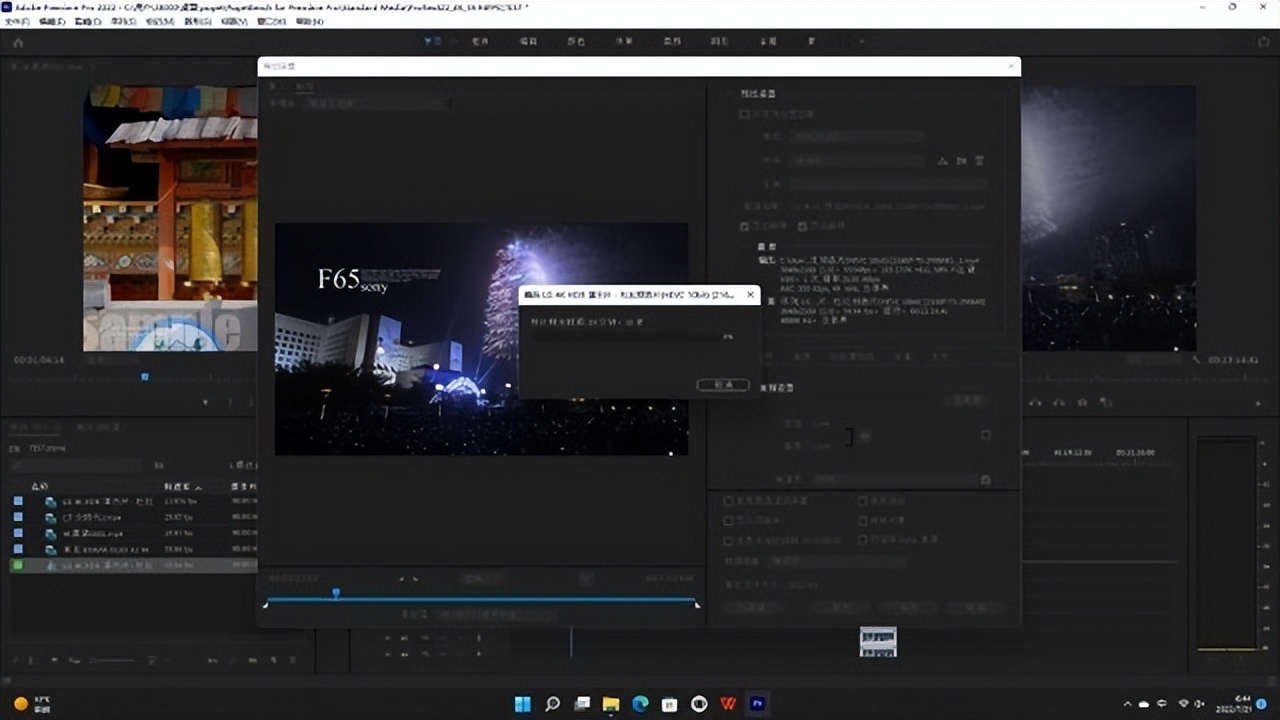Close the encoding progress dialog
This screenshot has width=1280, height=720.
(750, 295)
